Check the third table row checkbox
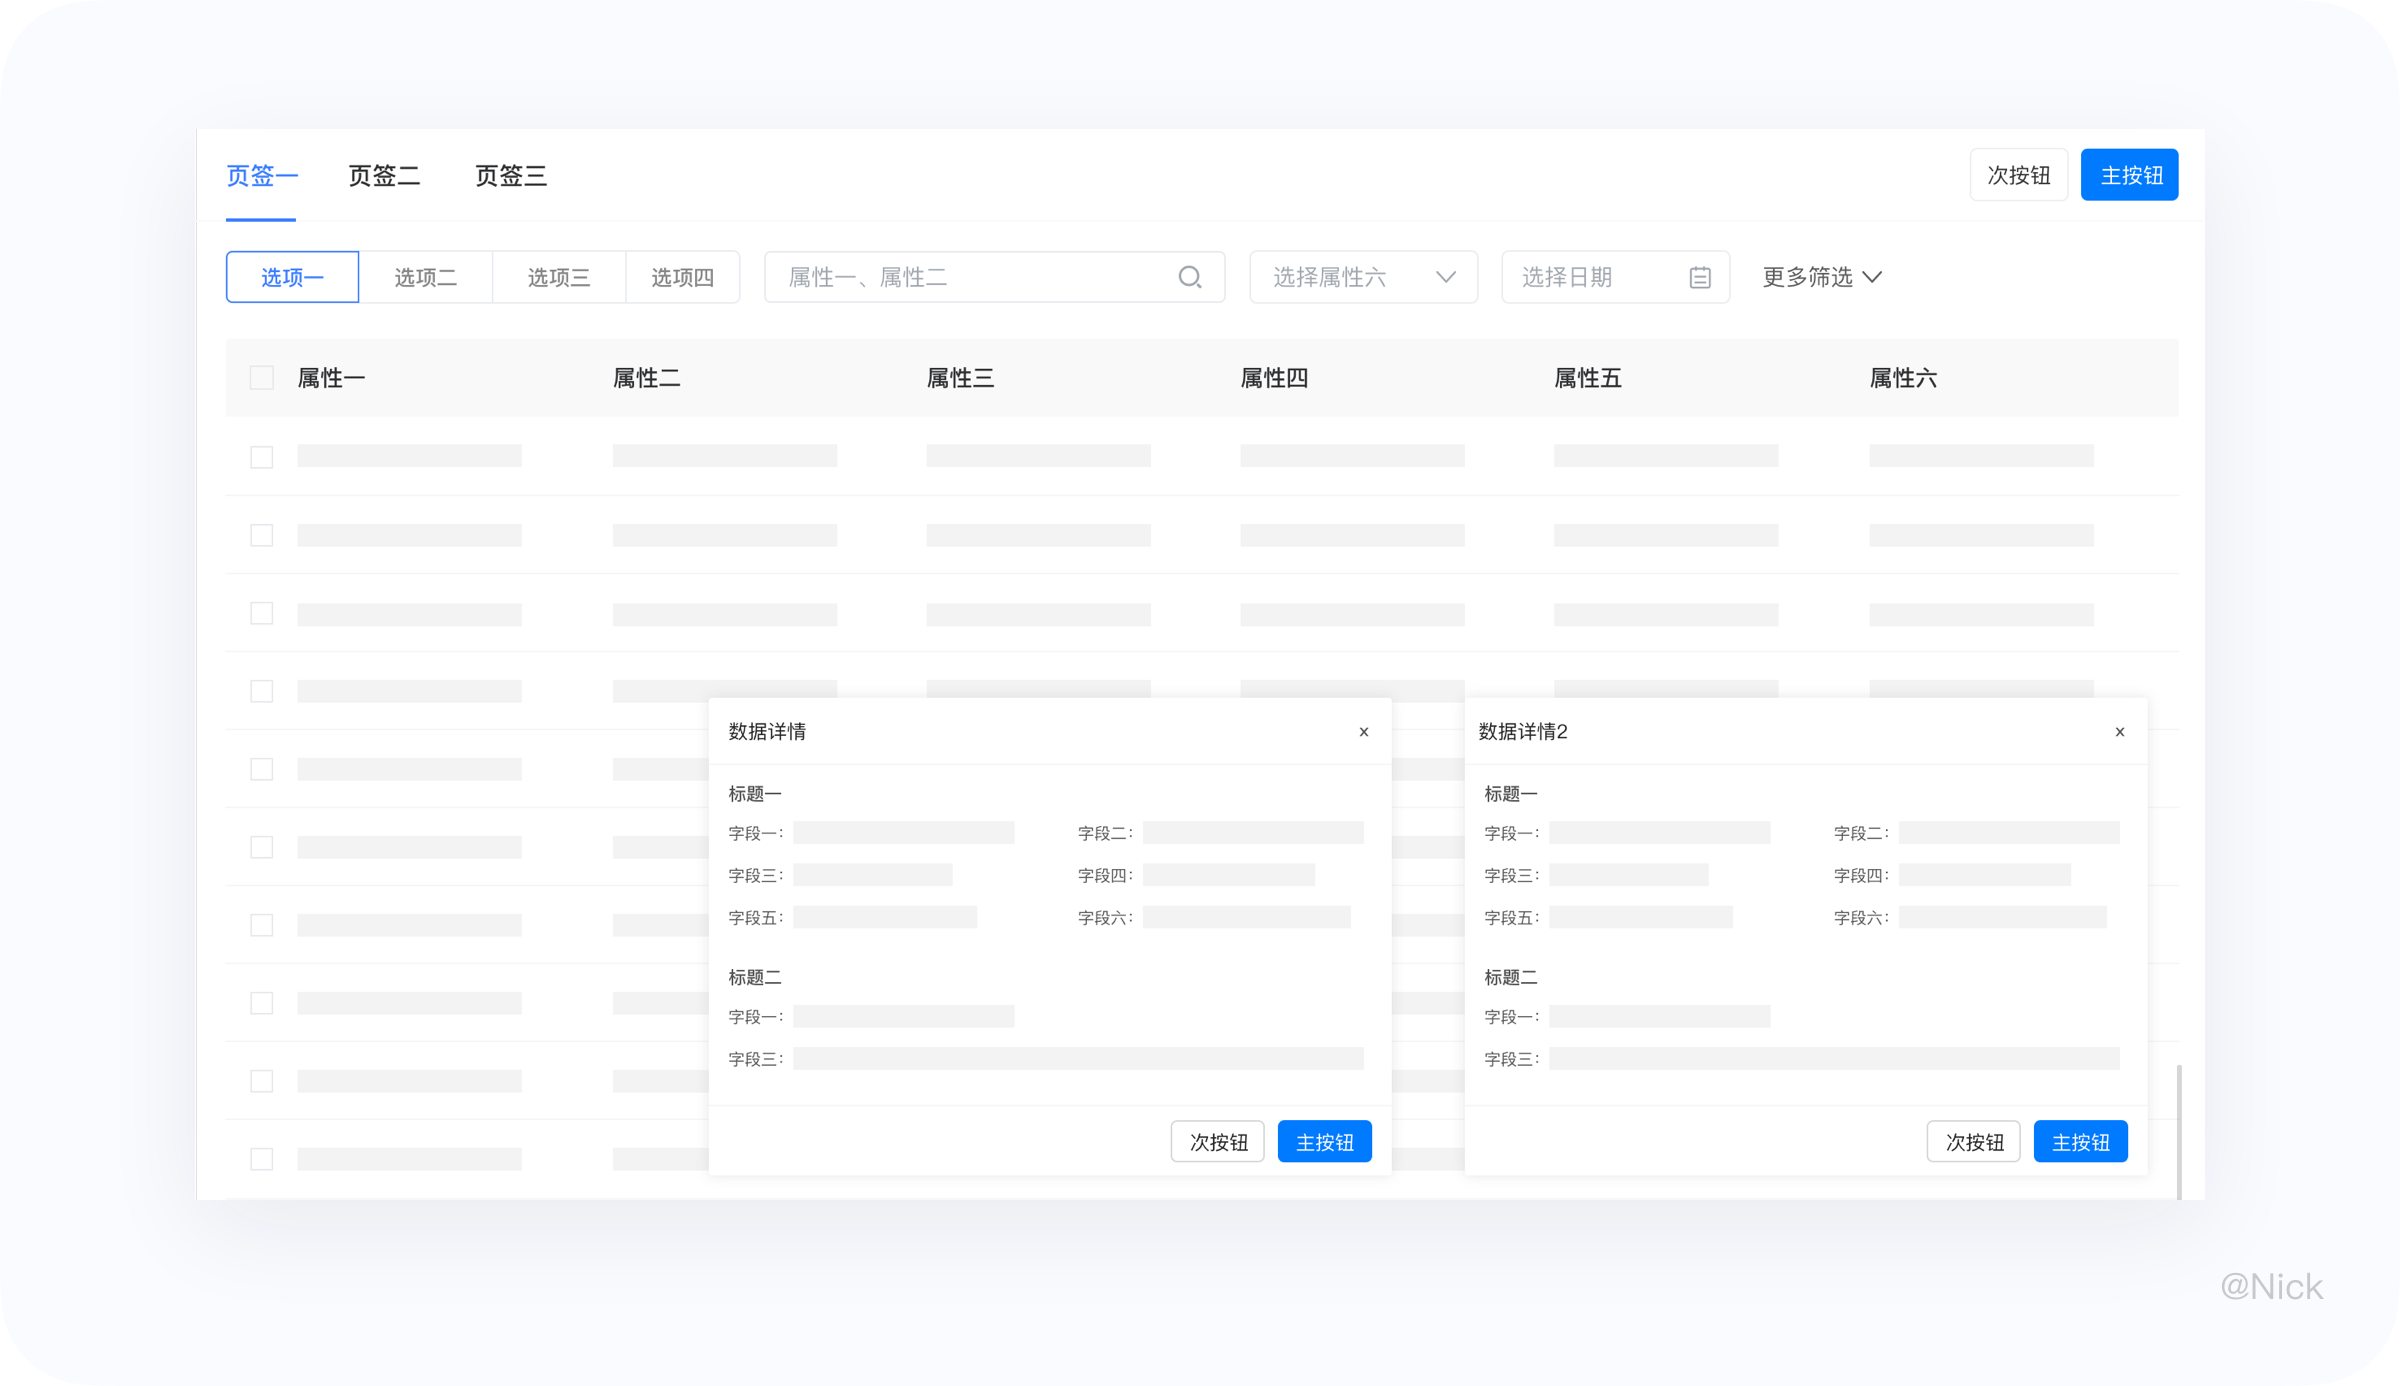Screen dimensions: 2400x1386 point(262,613)
